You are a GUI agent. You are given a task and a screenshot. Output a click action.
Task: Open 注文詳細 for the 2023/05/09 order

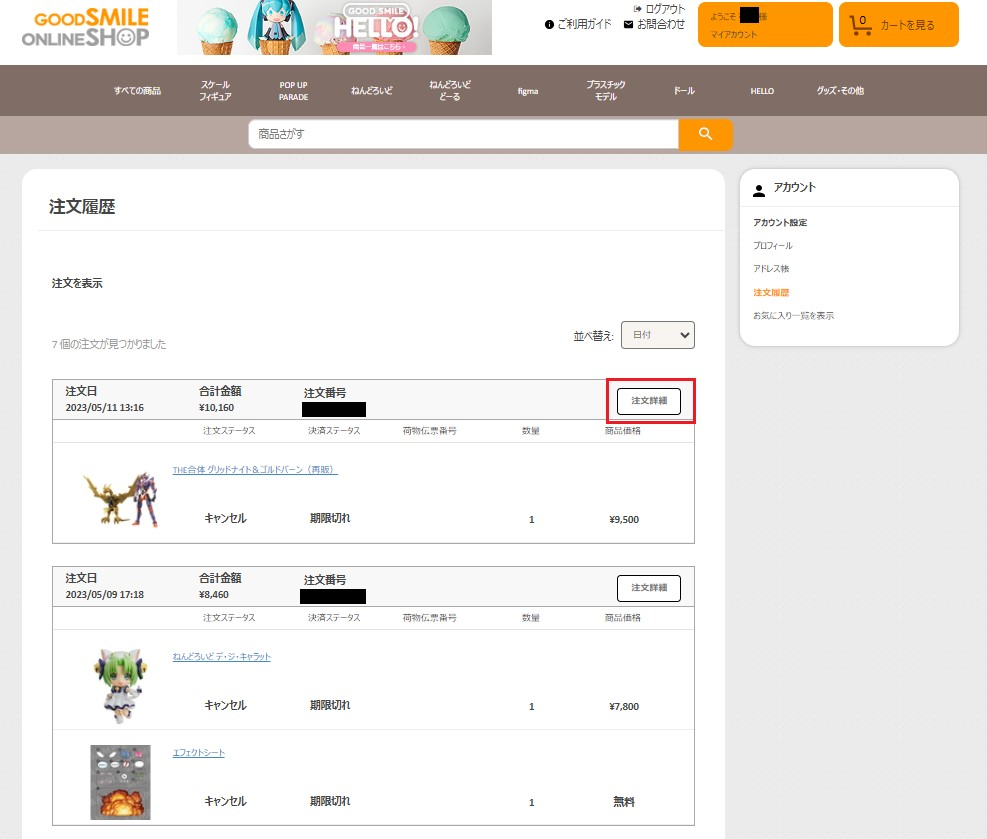point(648,588)
